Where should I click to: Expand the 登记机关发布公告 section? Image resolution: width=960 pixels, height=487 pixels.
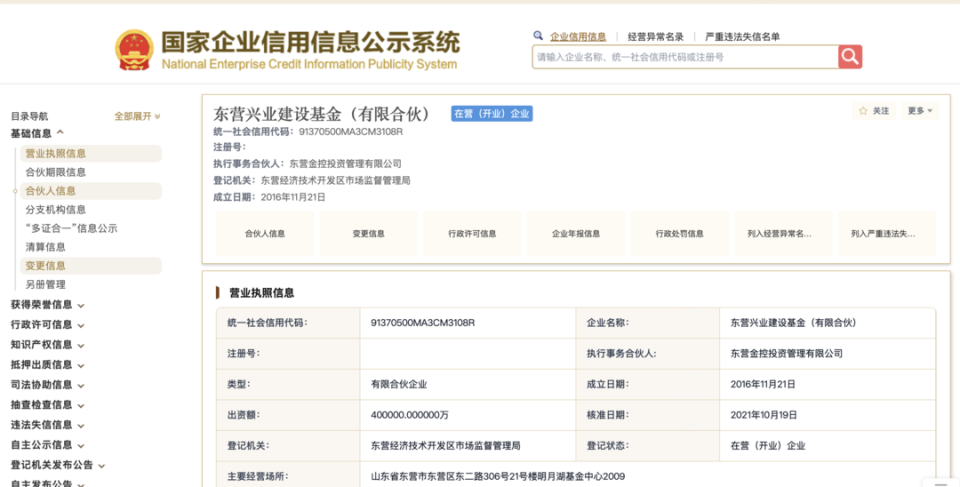[58, 465]
